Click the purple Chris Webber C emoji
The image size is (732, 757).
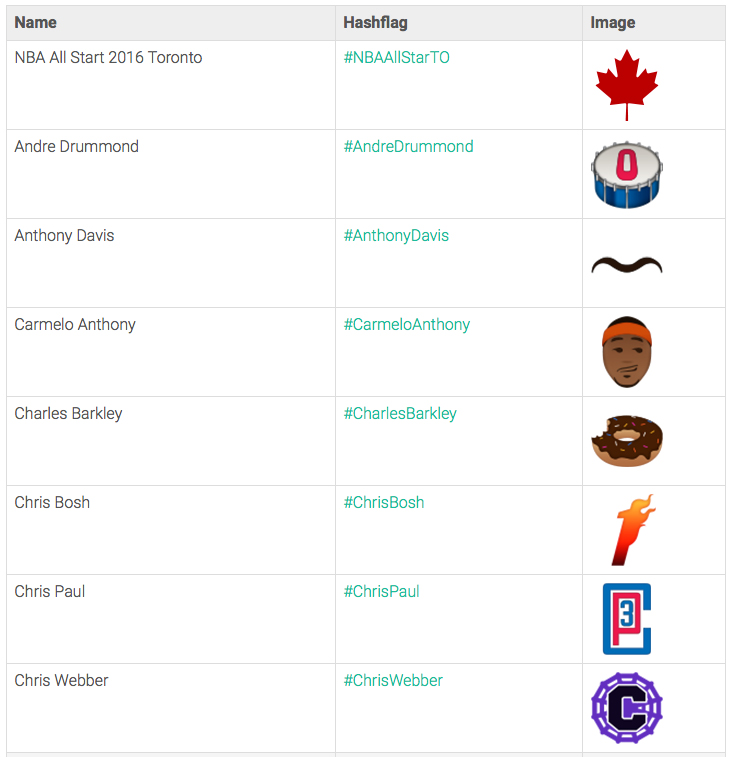point(626,708)
